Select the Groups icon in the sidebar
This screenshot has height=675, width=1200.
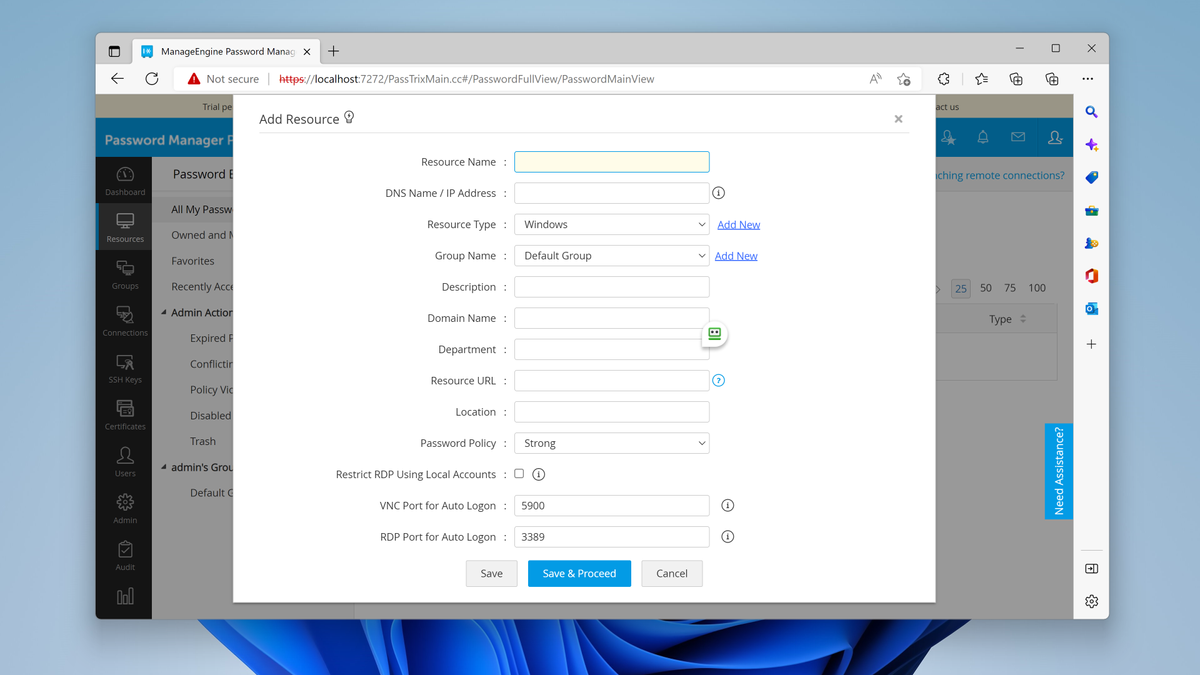tap(124, 273)
